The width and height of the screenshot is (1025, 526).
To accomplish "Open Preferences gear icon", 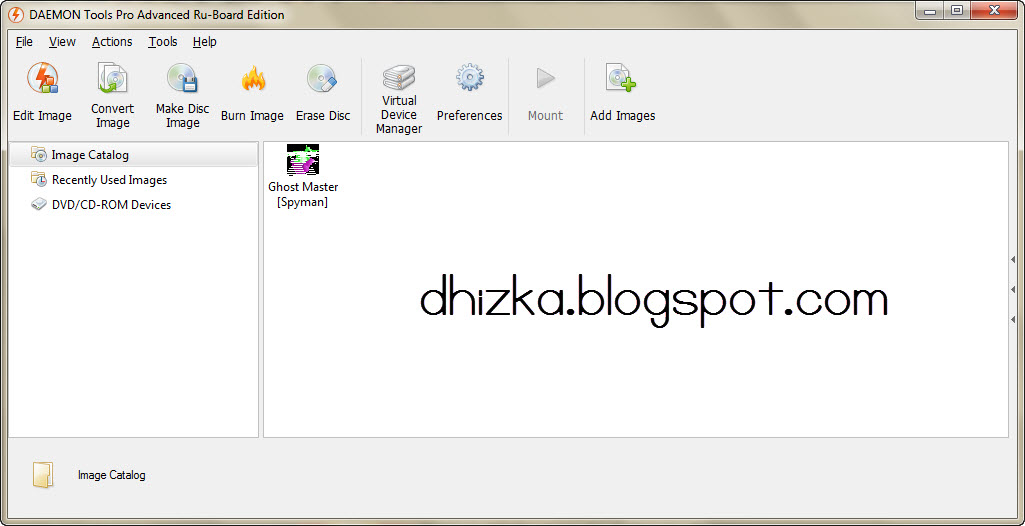I will 469,77.
